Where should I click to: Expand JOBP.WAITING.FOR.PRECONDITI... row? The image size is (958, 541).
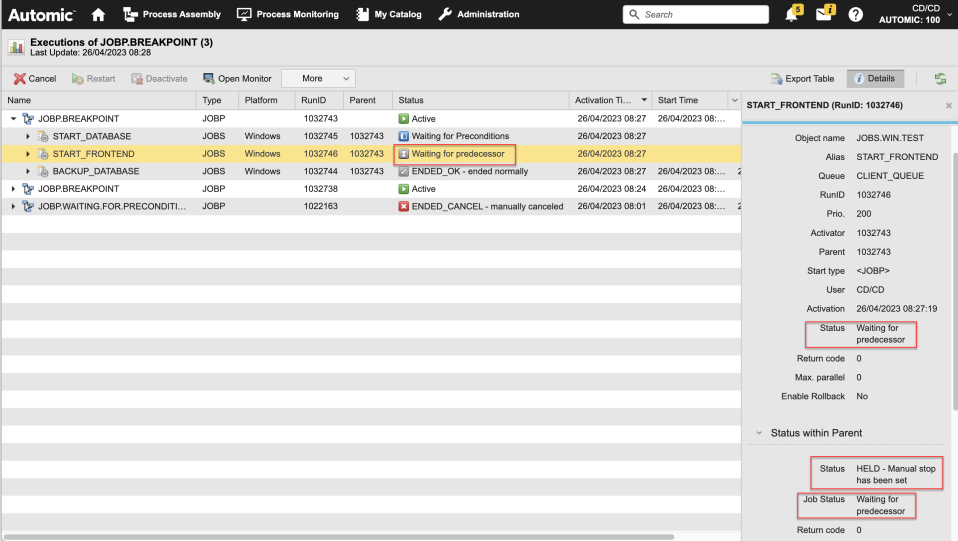pos(13,207)
